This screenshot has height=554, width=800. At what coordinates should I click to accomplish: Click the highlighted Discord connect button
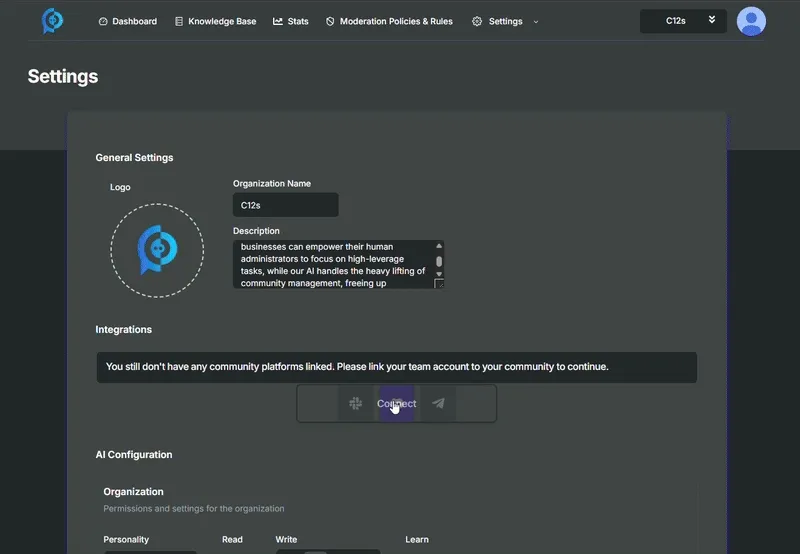point(396,404)
